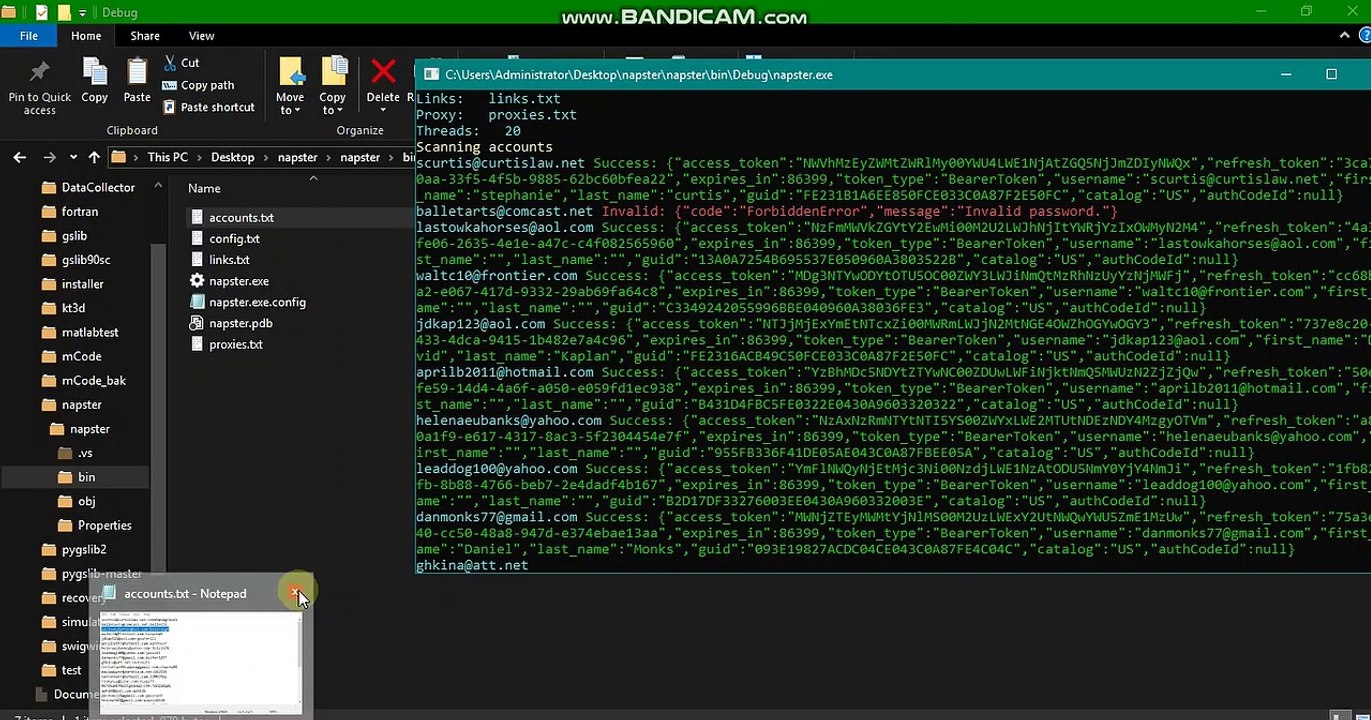Go forward with the right arrow

[49, 157]
